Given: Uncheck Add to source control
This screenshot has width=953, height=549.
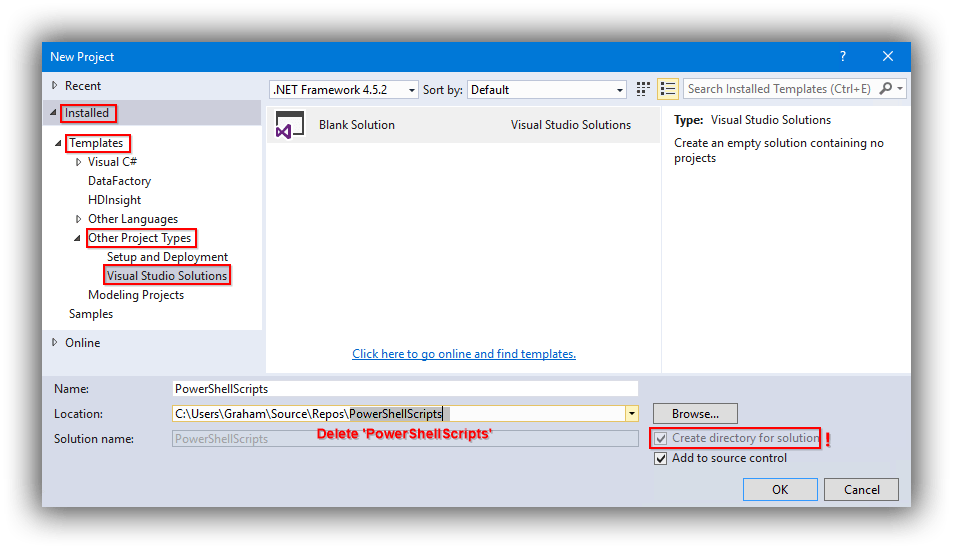Looking at the screenshot, I should click(x=661, y=458).
